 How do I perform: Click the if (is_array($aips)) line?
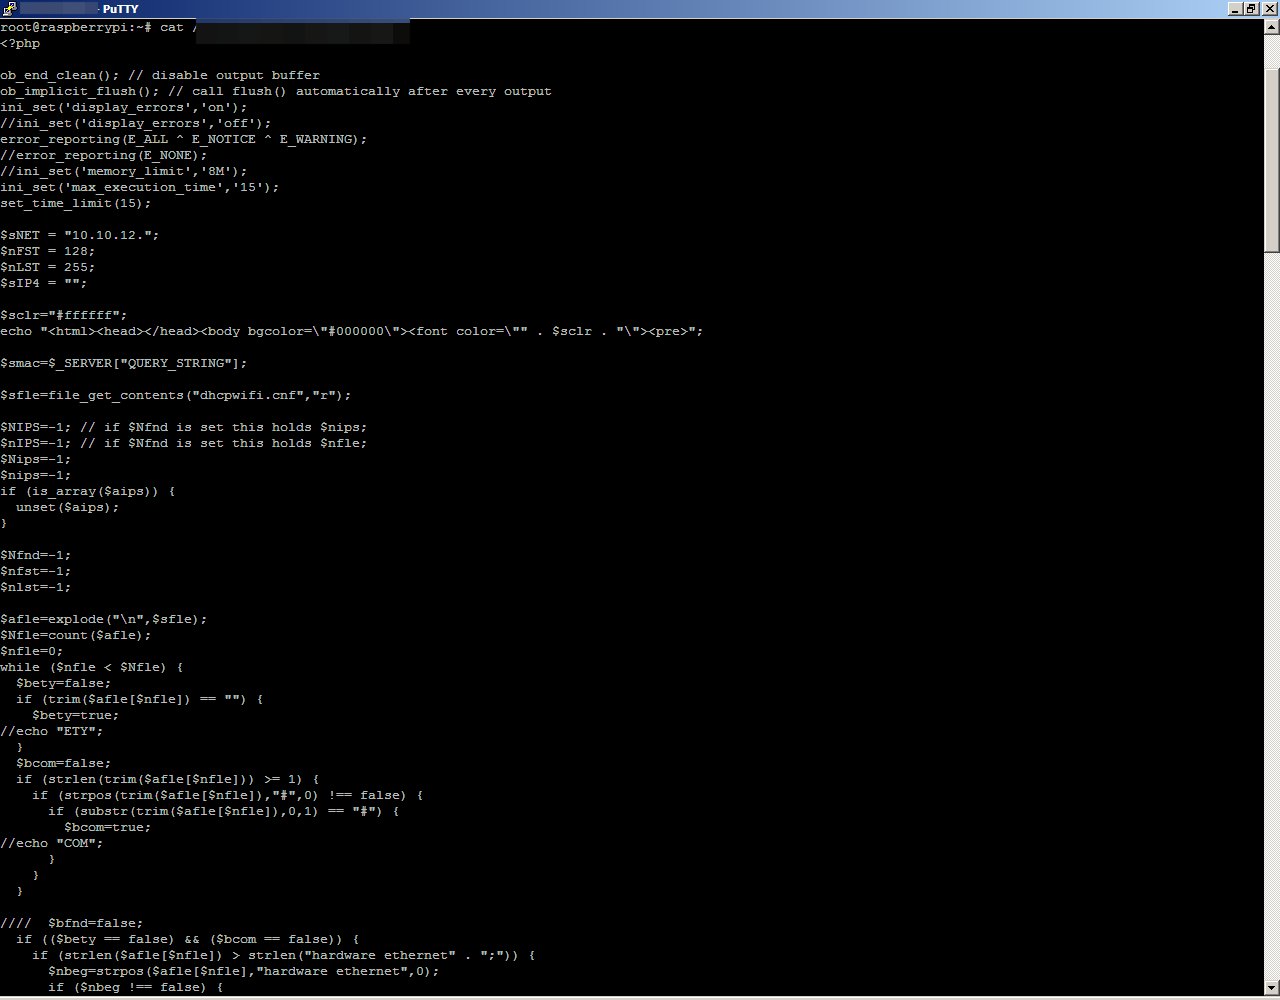pos(88,491)
